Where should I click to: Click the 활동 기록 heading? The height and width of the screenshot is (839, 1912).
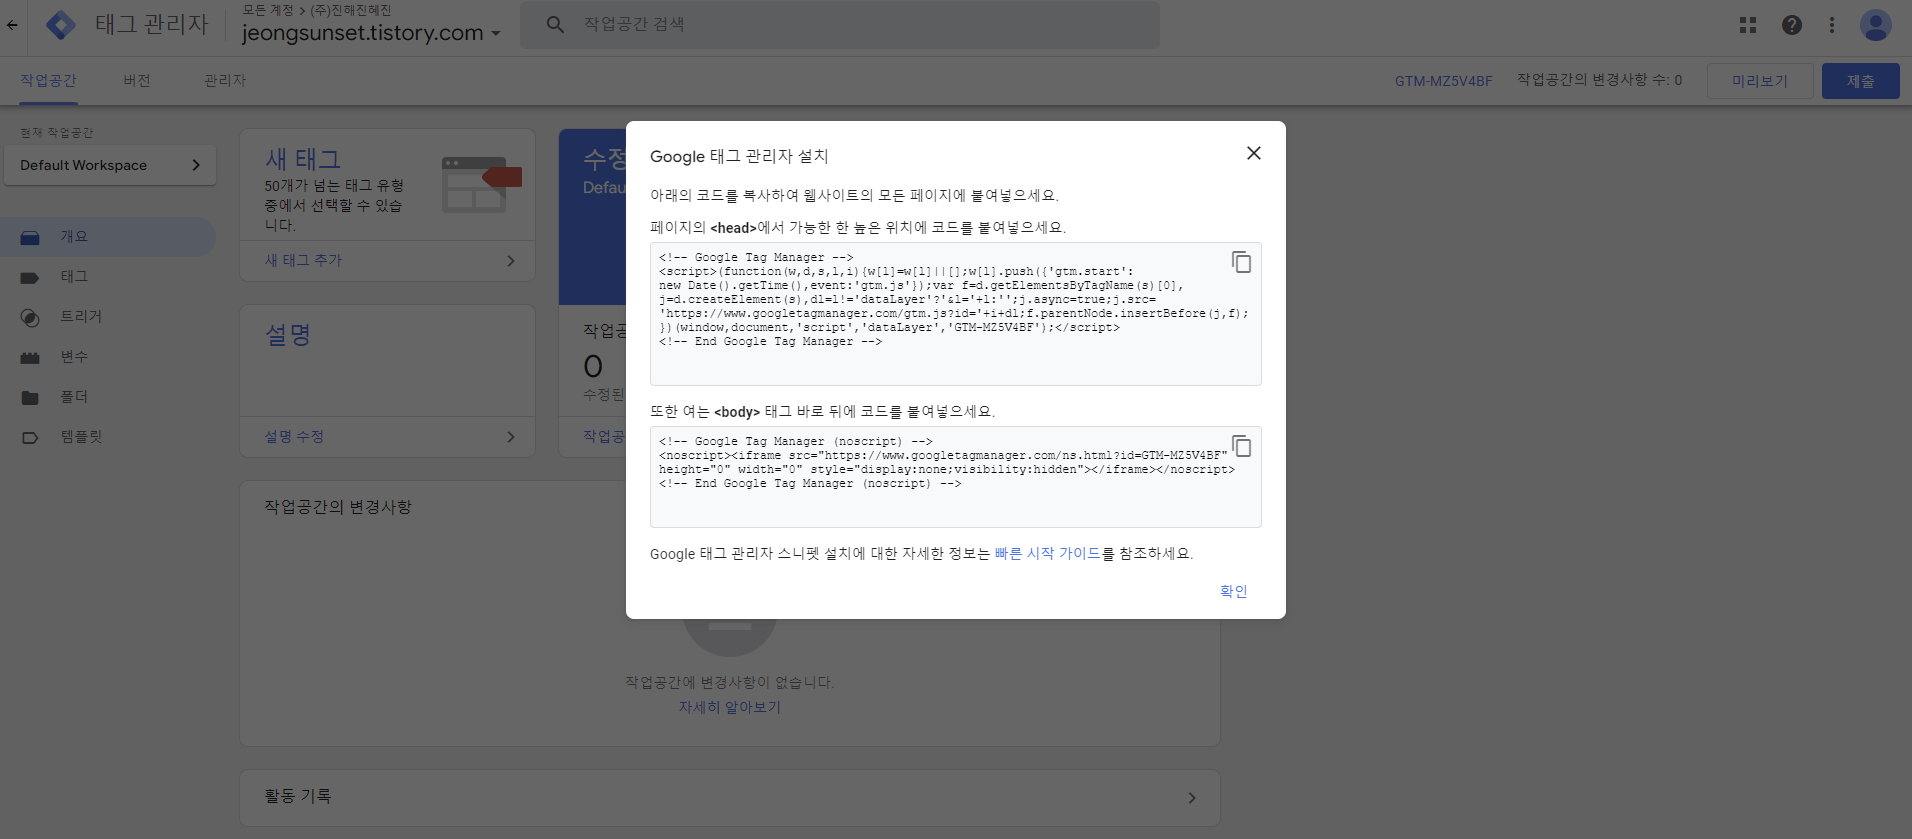(x=298, y=796)
